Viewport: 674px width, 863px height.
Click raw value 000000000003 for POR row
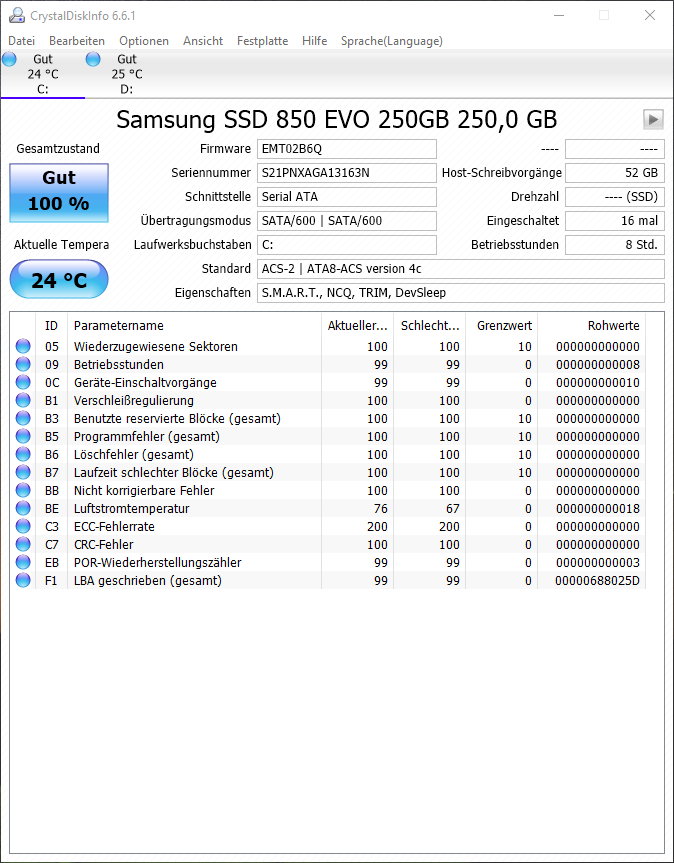click(x=598, y=562)
